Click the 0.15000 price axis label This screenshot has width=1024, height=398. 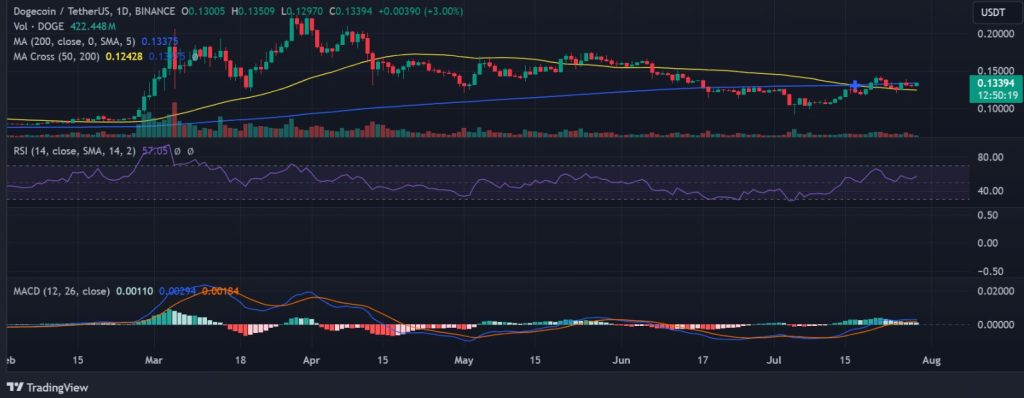(x=995, y=71)
